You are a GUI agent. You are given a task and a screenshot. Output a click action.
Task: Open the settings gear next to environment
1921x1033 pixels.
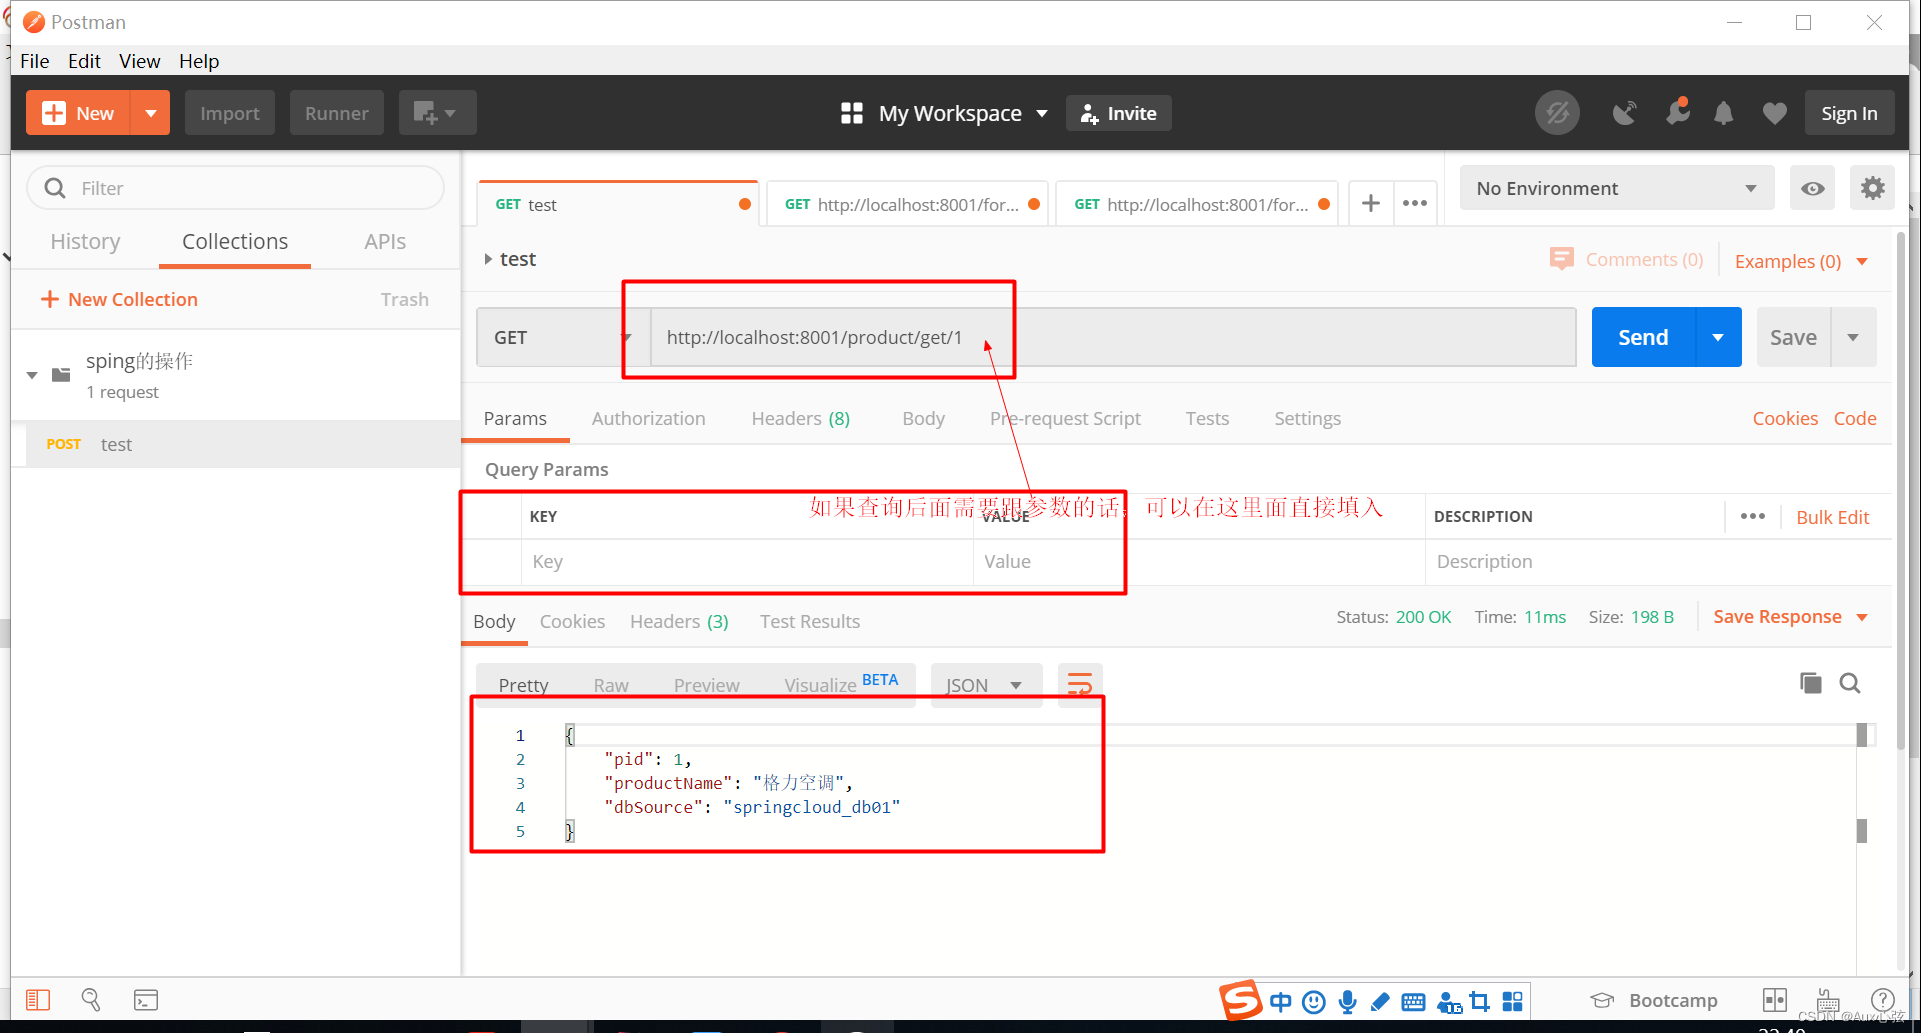[x=1872, y=188]
